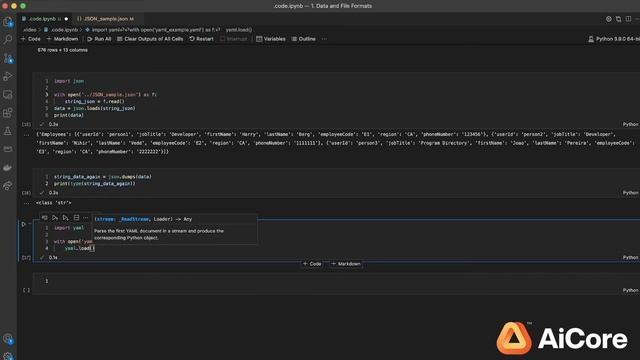Click the Split Cell icon

pyautogui.click(x=76, y=218)
